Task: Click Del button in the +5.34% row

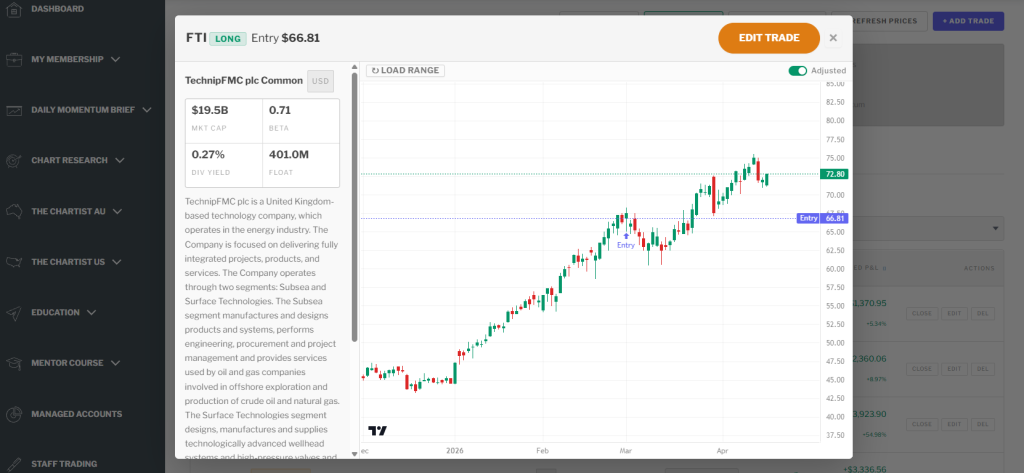Action: pos(982,314)
